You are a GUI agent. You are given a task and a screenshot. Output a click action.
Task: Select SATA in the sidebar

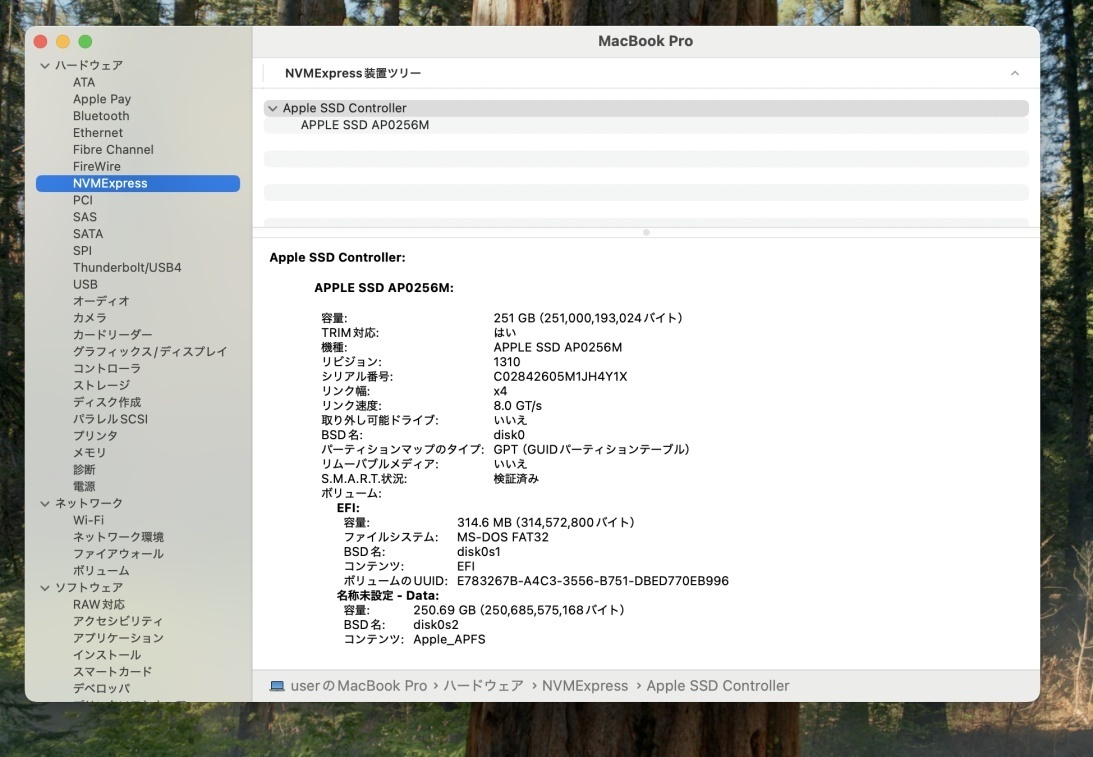tap(88, 234)
